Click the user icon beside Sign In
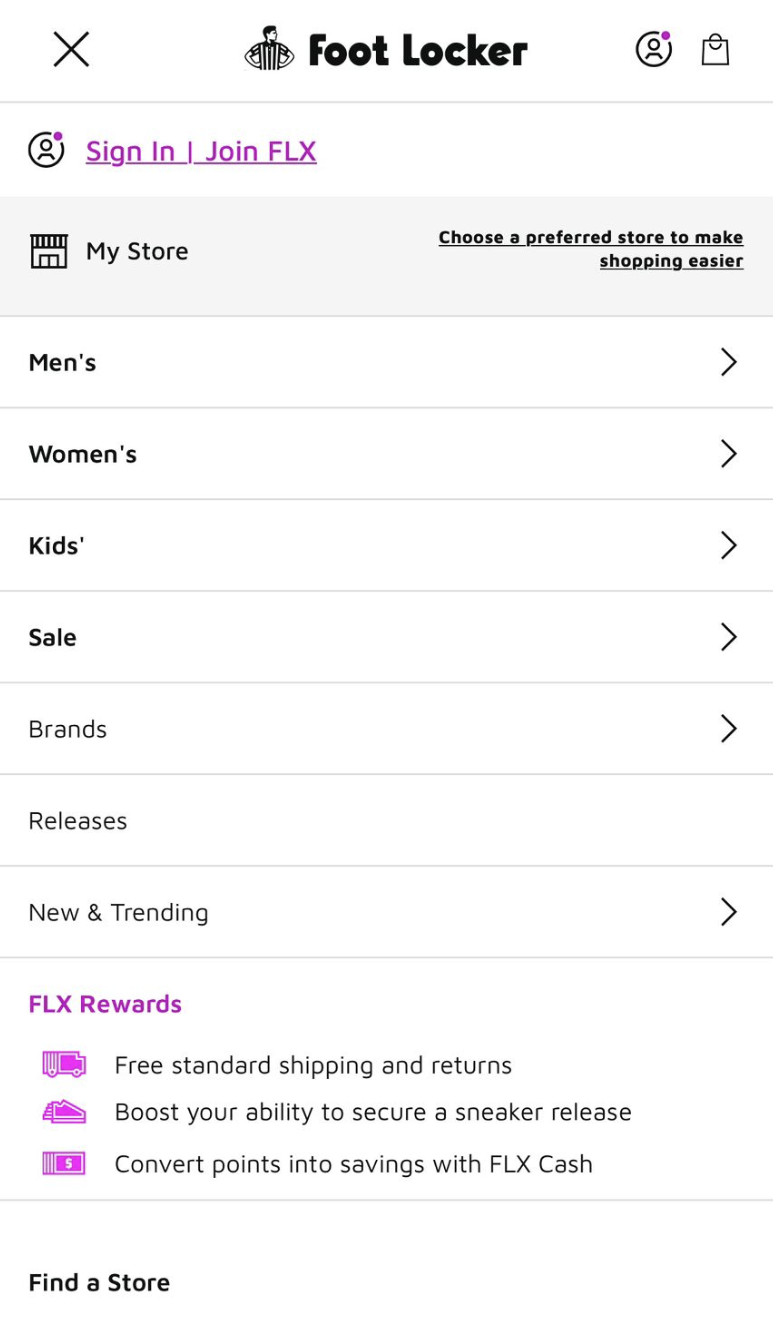The height and width of the screenshot is (1322, 776). pos(46,150)
